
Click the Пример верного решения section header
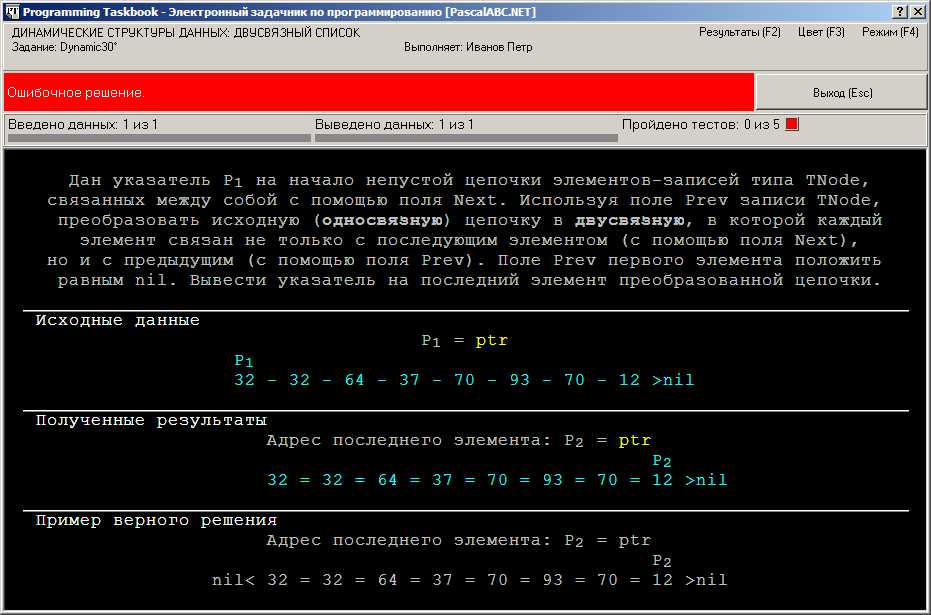(156, 521)
